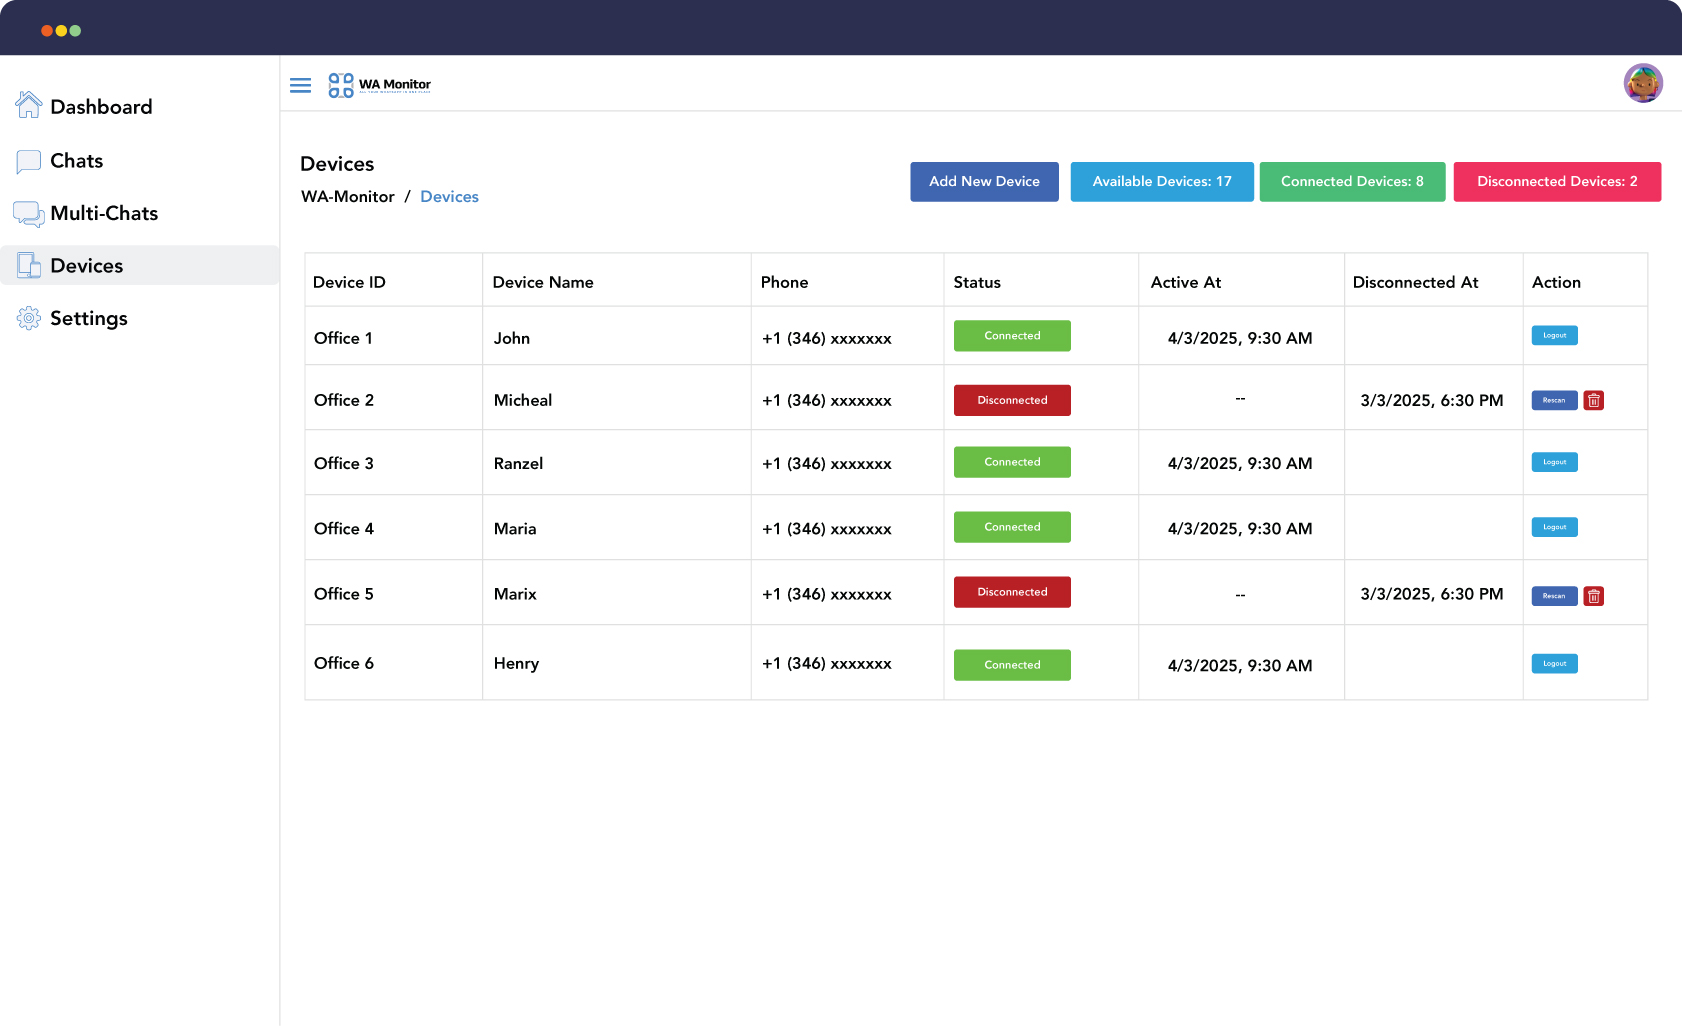Click the Settings gear icon
This screenshot has height=1026, width=1682.
[x=29, y=318]
